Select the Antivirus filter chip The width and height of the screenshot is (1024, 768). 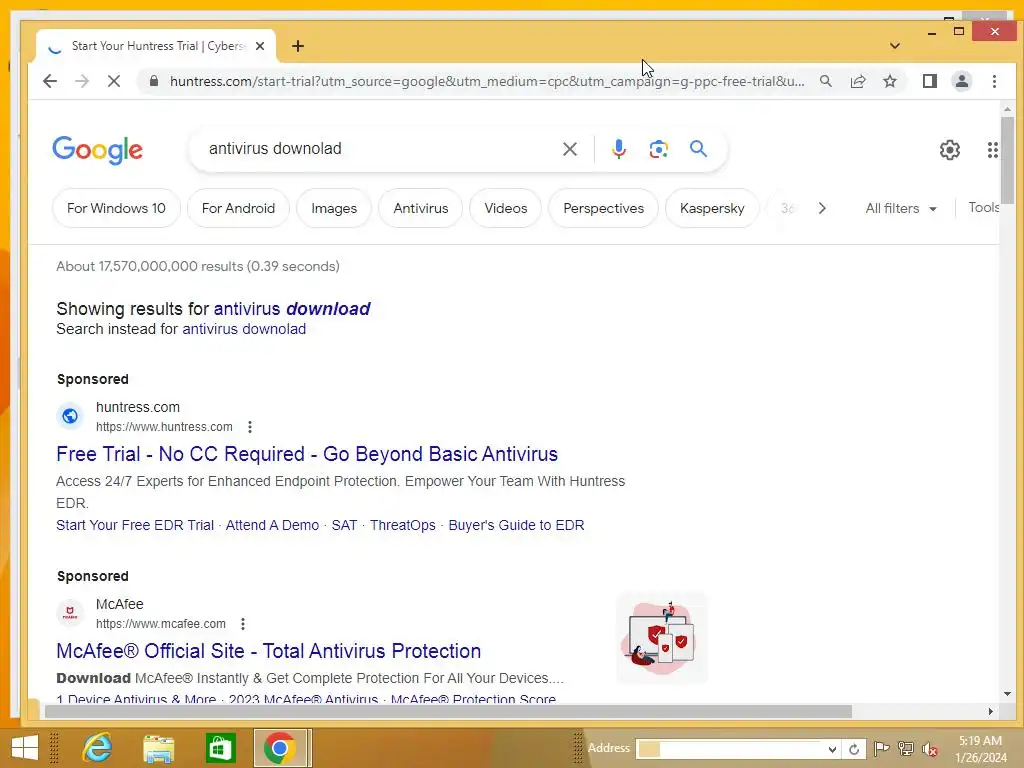pyautogui.click(x=421, y=208)
